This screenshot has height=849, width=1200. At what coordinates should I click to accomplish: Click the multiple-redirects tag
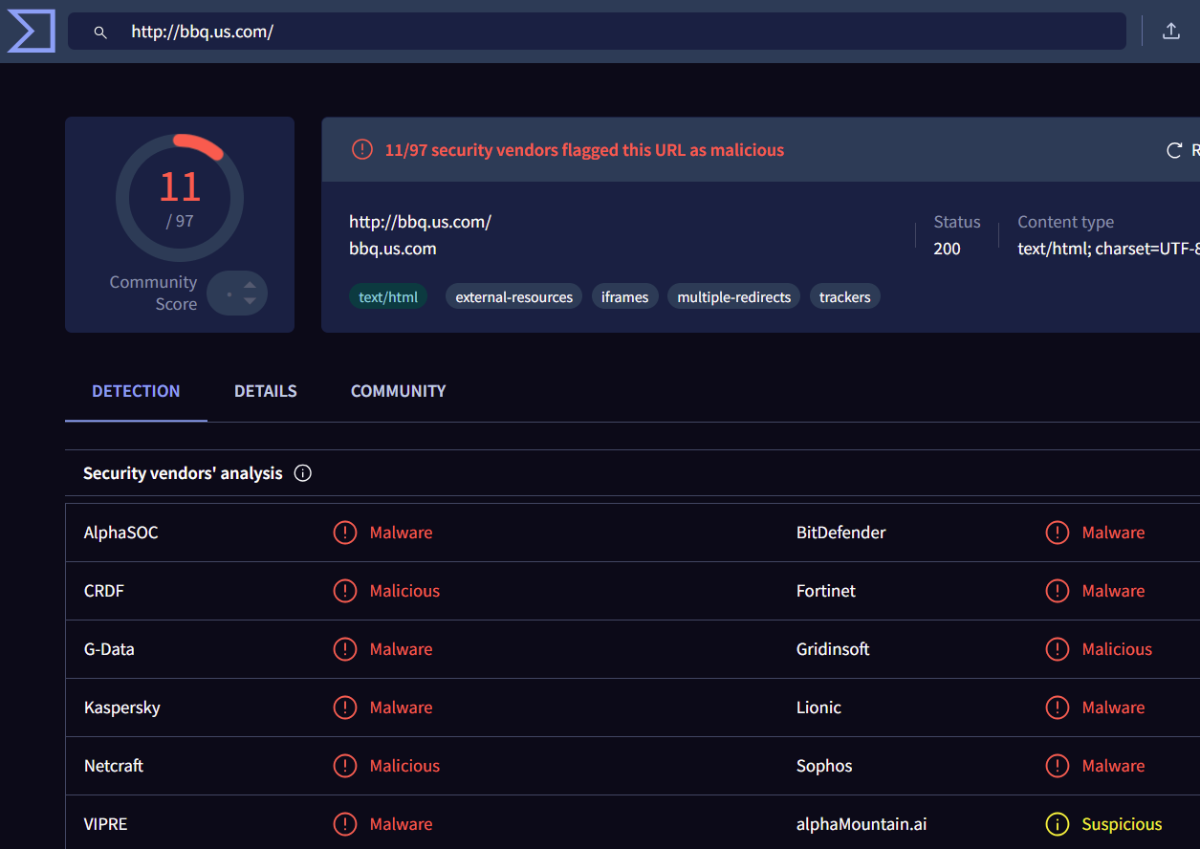734,297
